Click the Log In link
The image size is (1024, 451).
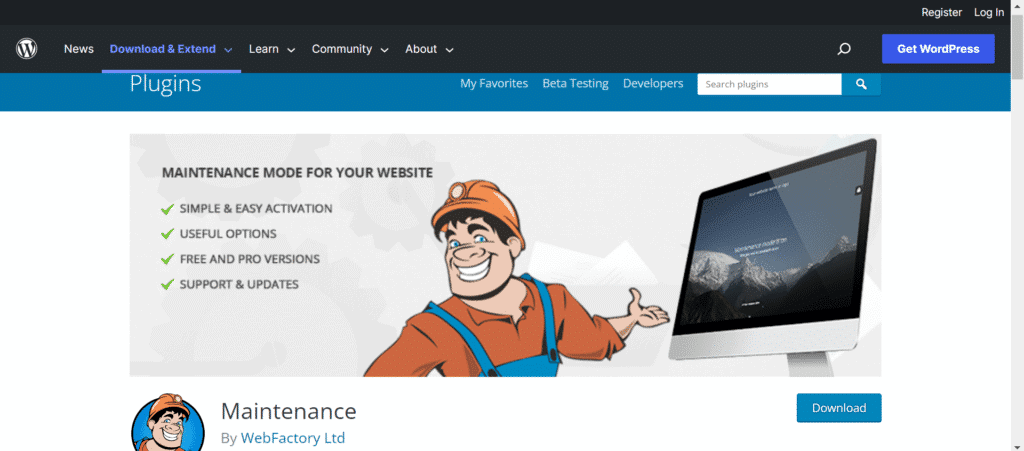[x=989, y=12]
